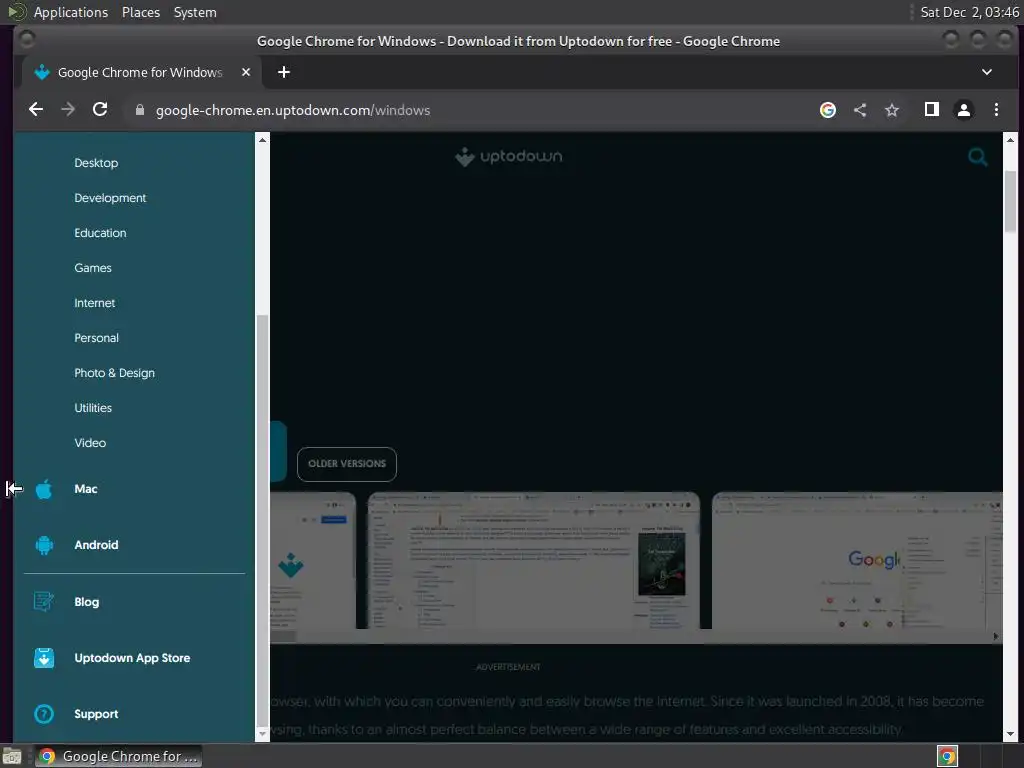The image size is (1024, 768).
Task: Select the Android platform label
Action: pyautogui.click(x=96, y=545)
